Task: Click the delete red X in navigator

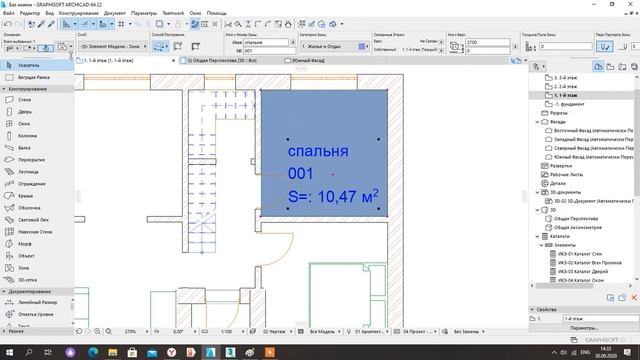Action: tap(634, 298)
